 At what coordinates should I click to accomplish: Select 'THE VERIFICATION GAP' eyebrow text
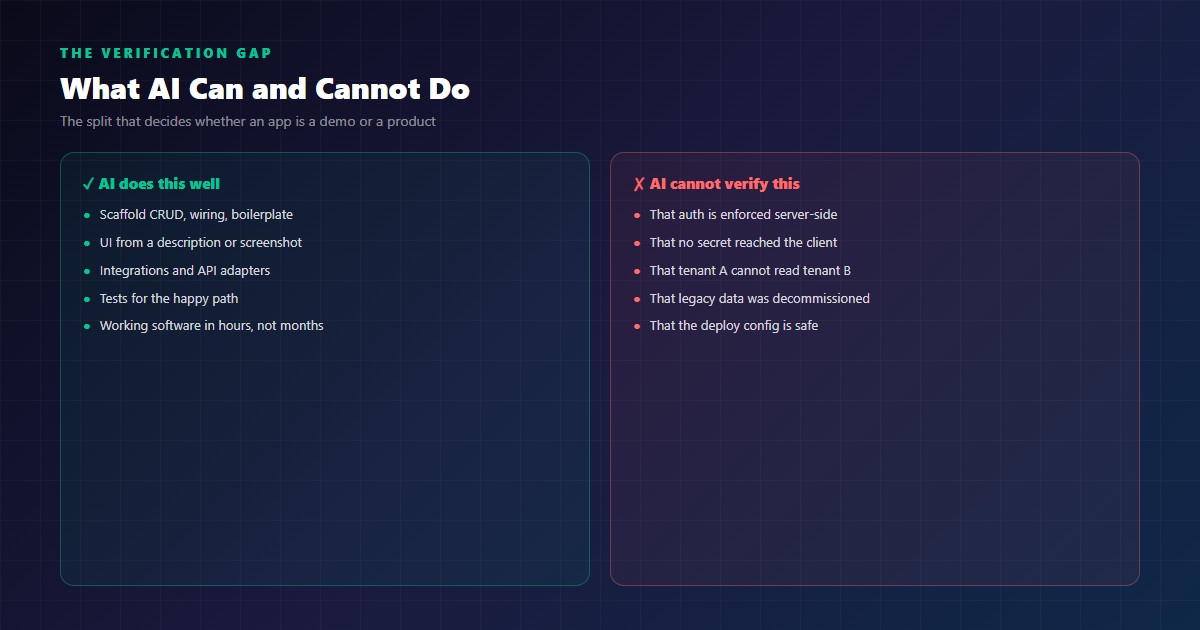click(166, 53)
